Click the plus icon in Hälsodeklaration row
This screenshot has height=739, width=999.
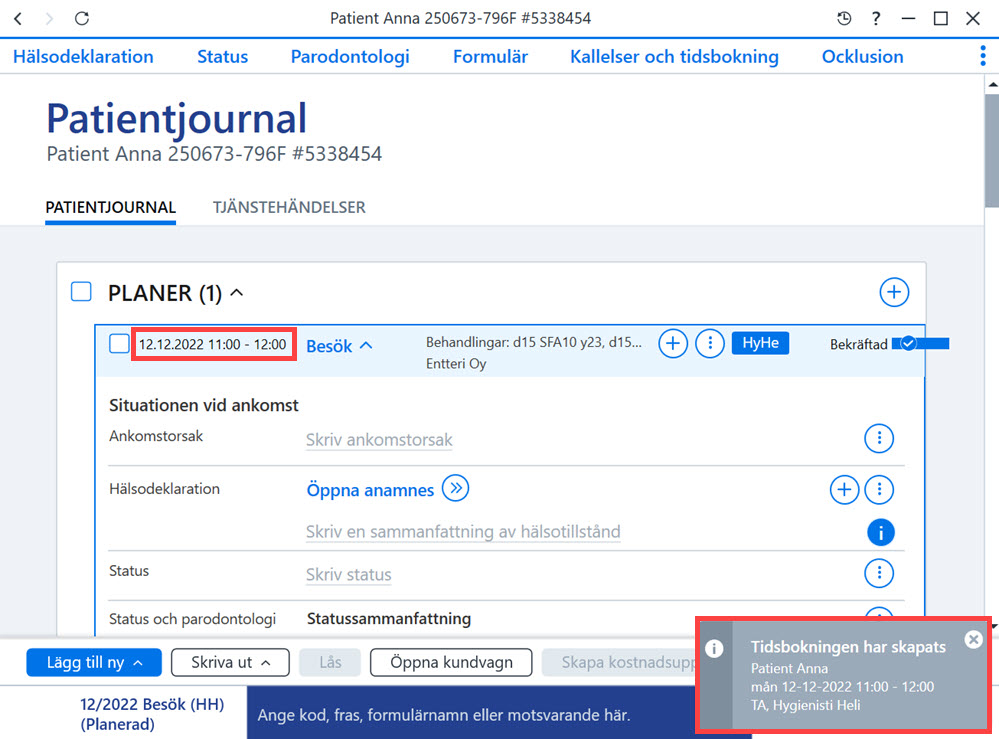[844, 489]
